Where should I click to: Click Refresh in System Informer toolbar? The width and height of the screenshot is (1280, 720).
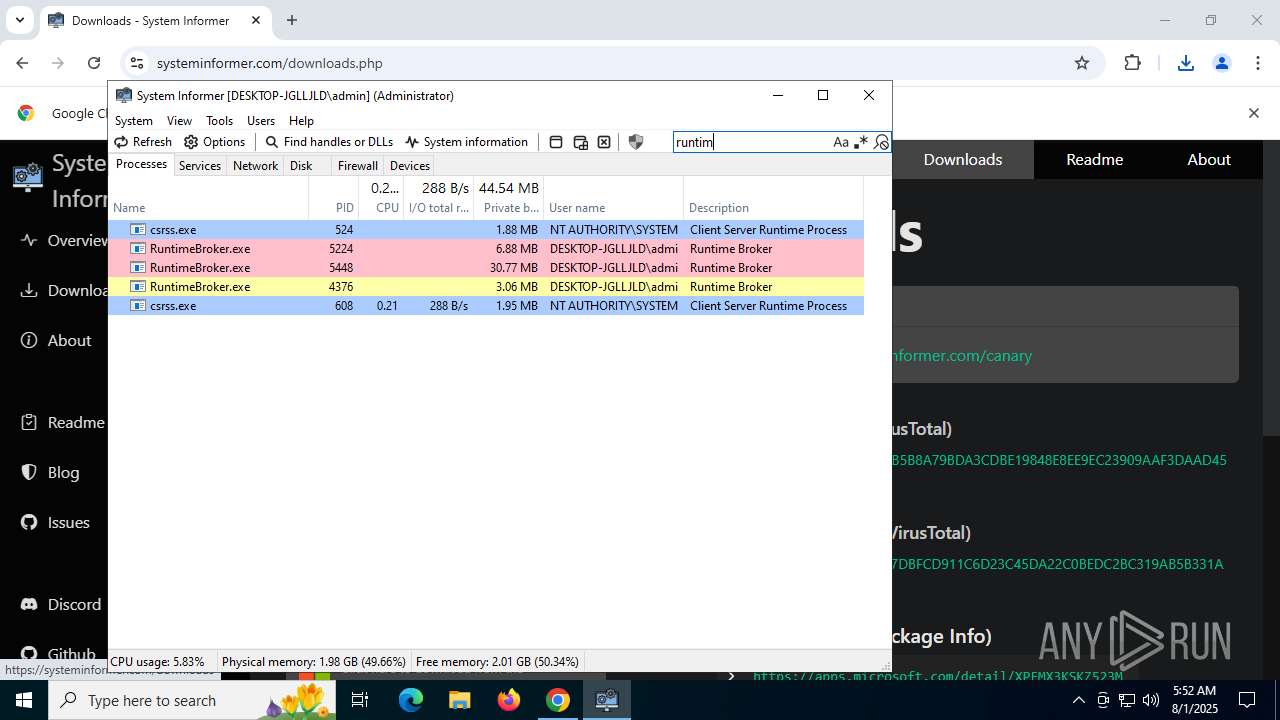coord(143,142)
